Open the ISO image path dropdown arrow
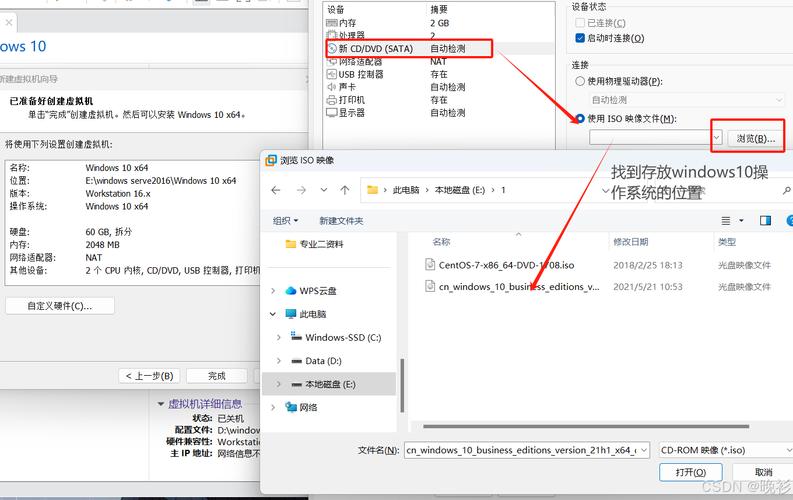This screenshot has width=793, height=500. point(717,138)
